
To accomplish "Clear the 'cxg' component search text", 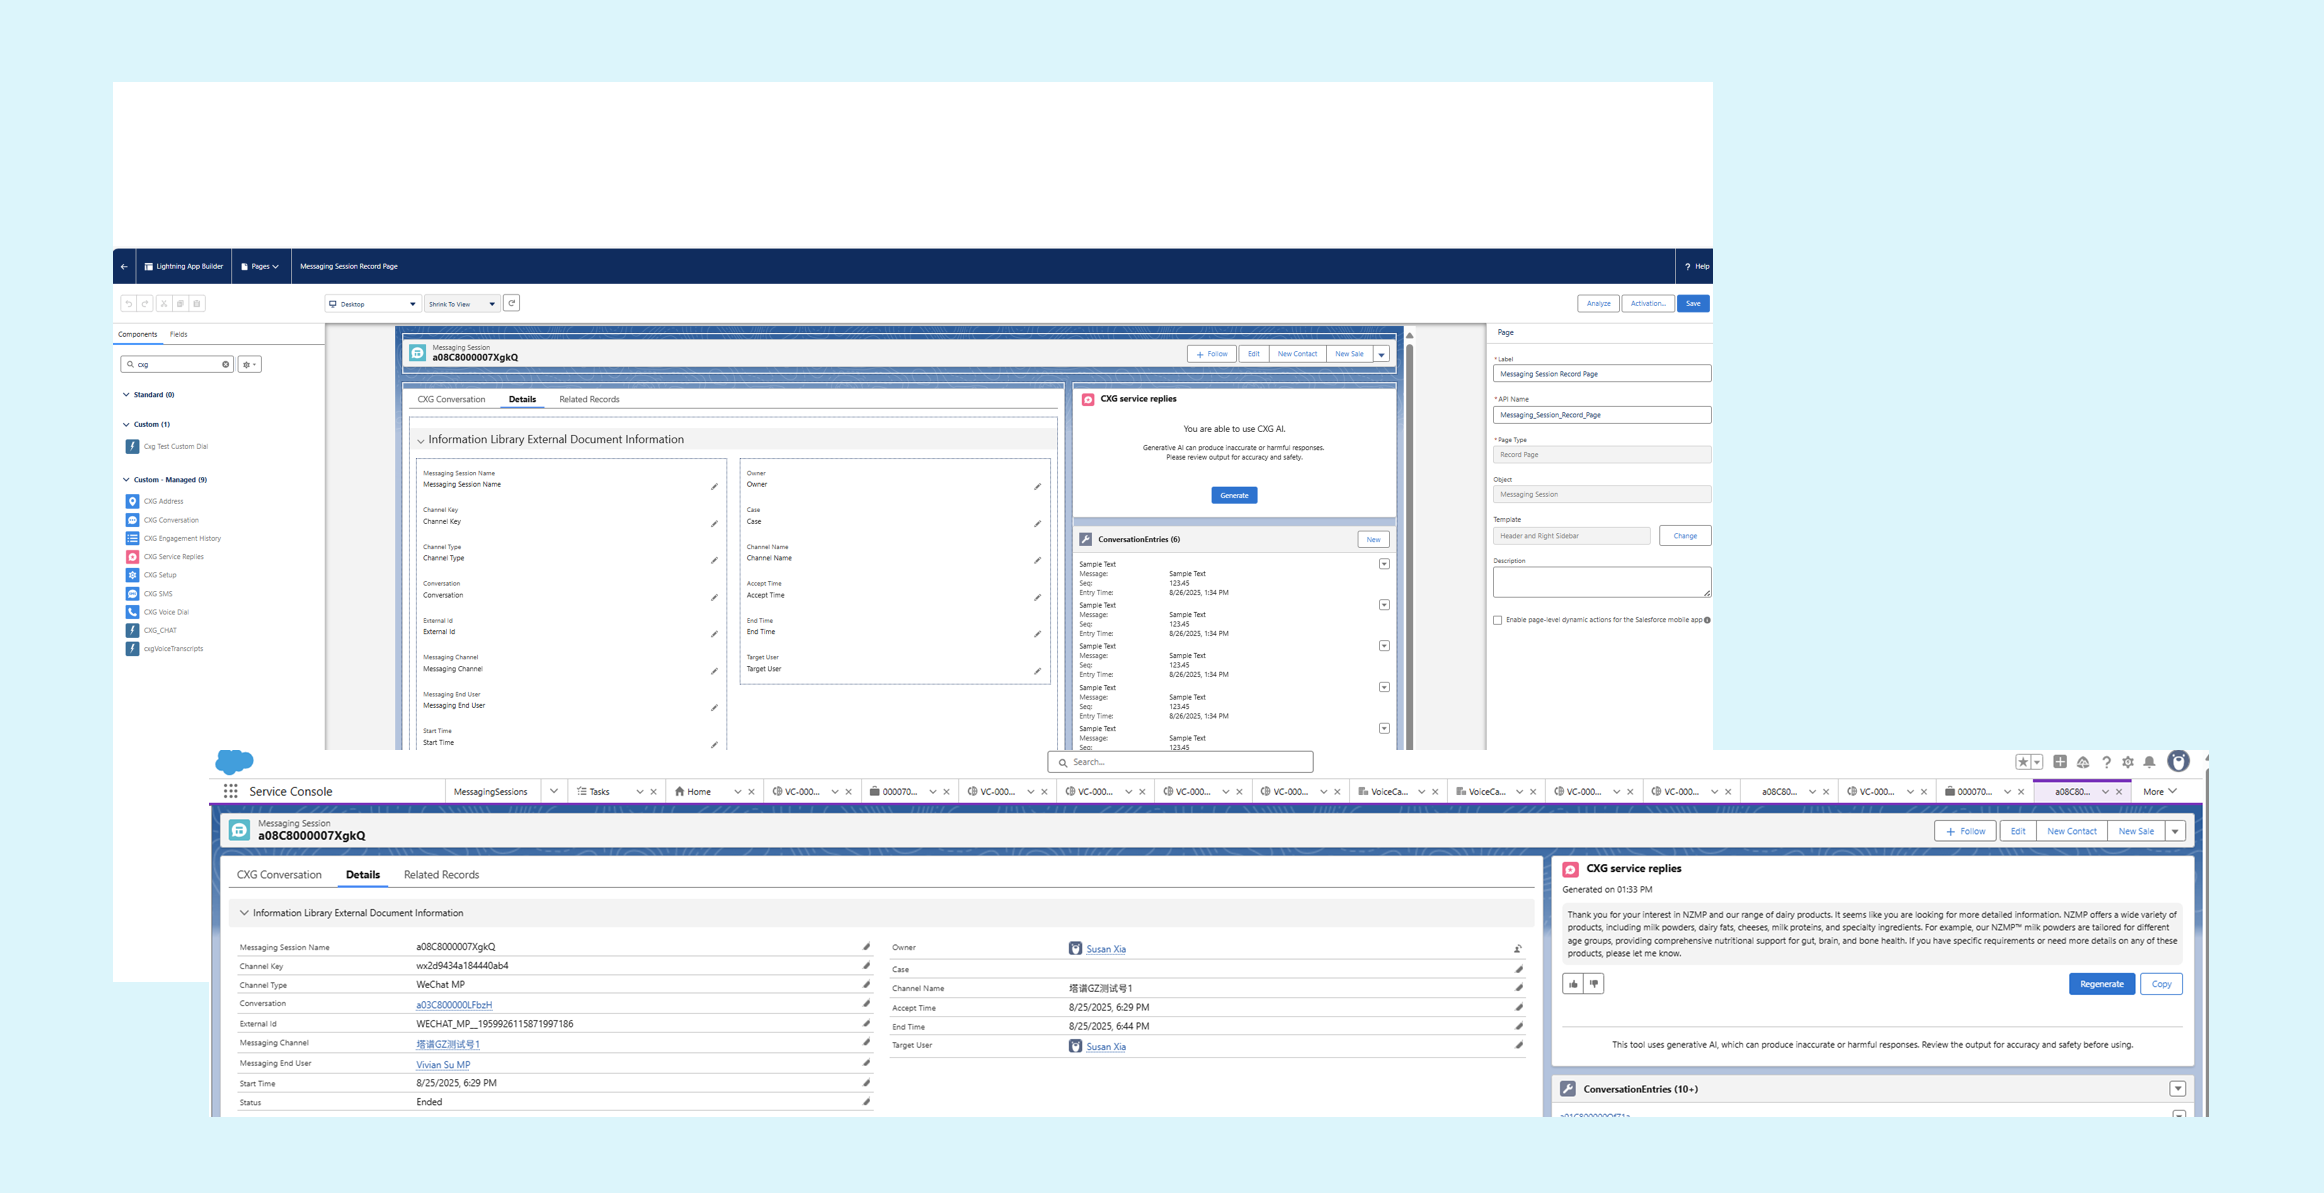I will pos(225,364).
